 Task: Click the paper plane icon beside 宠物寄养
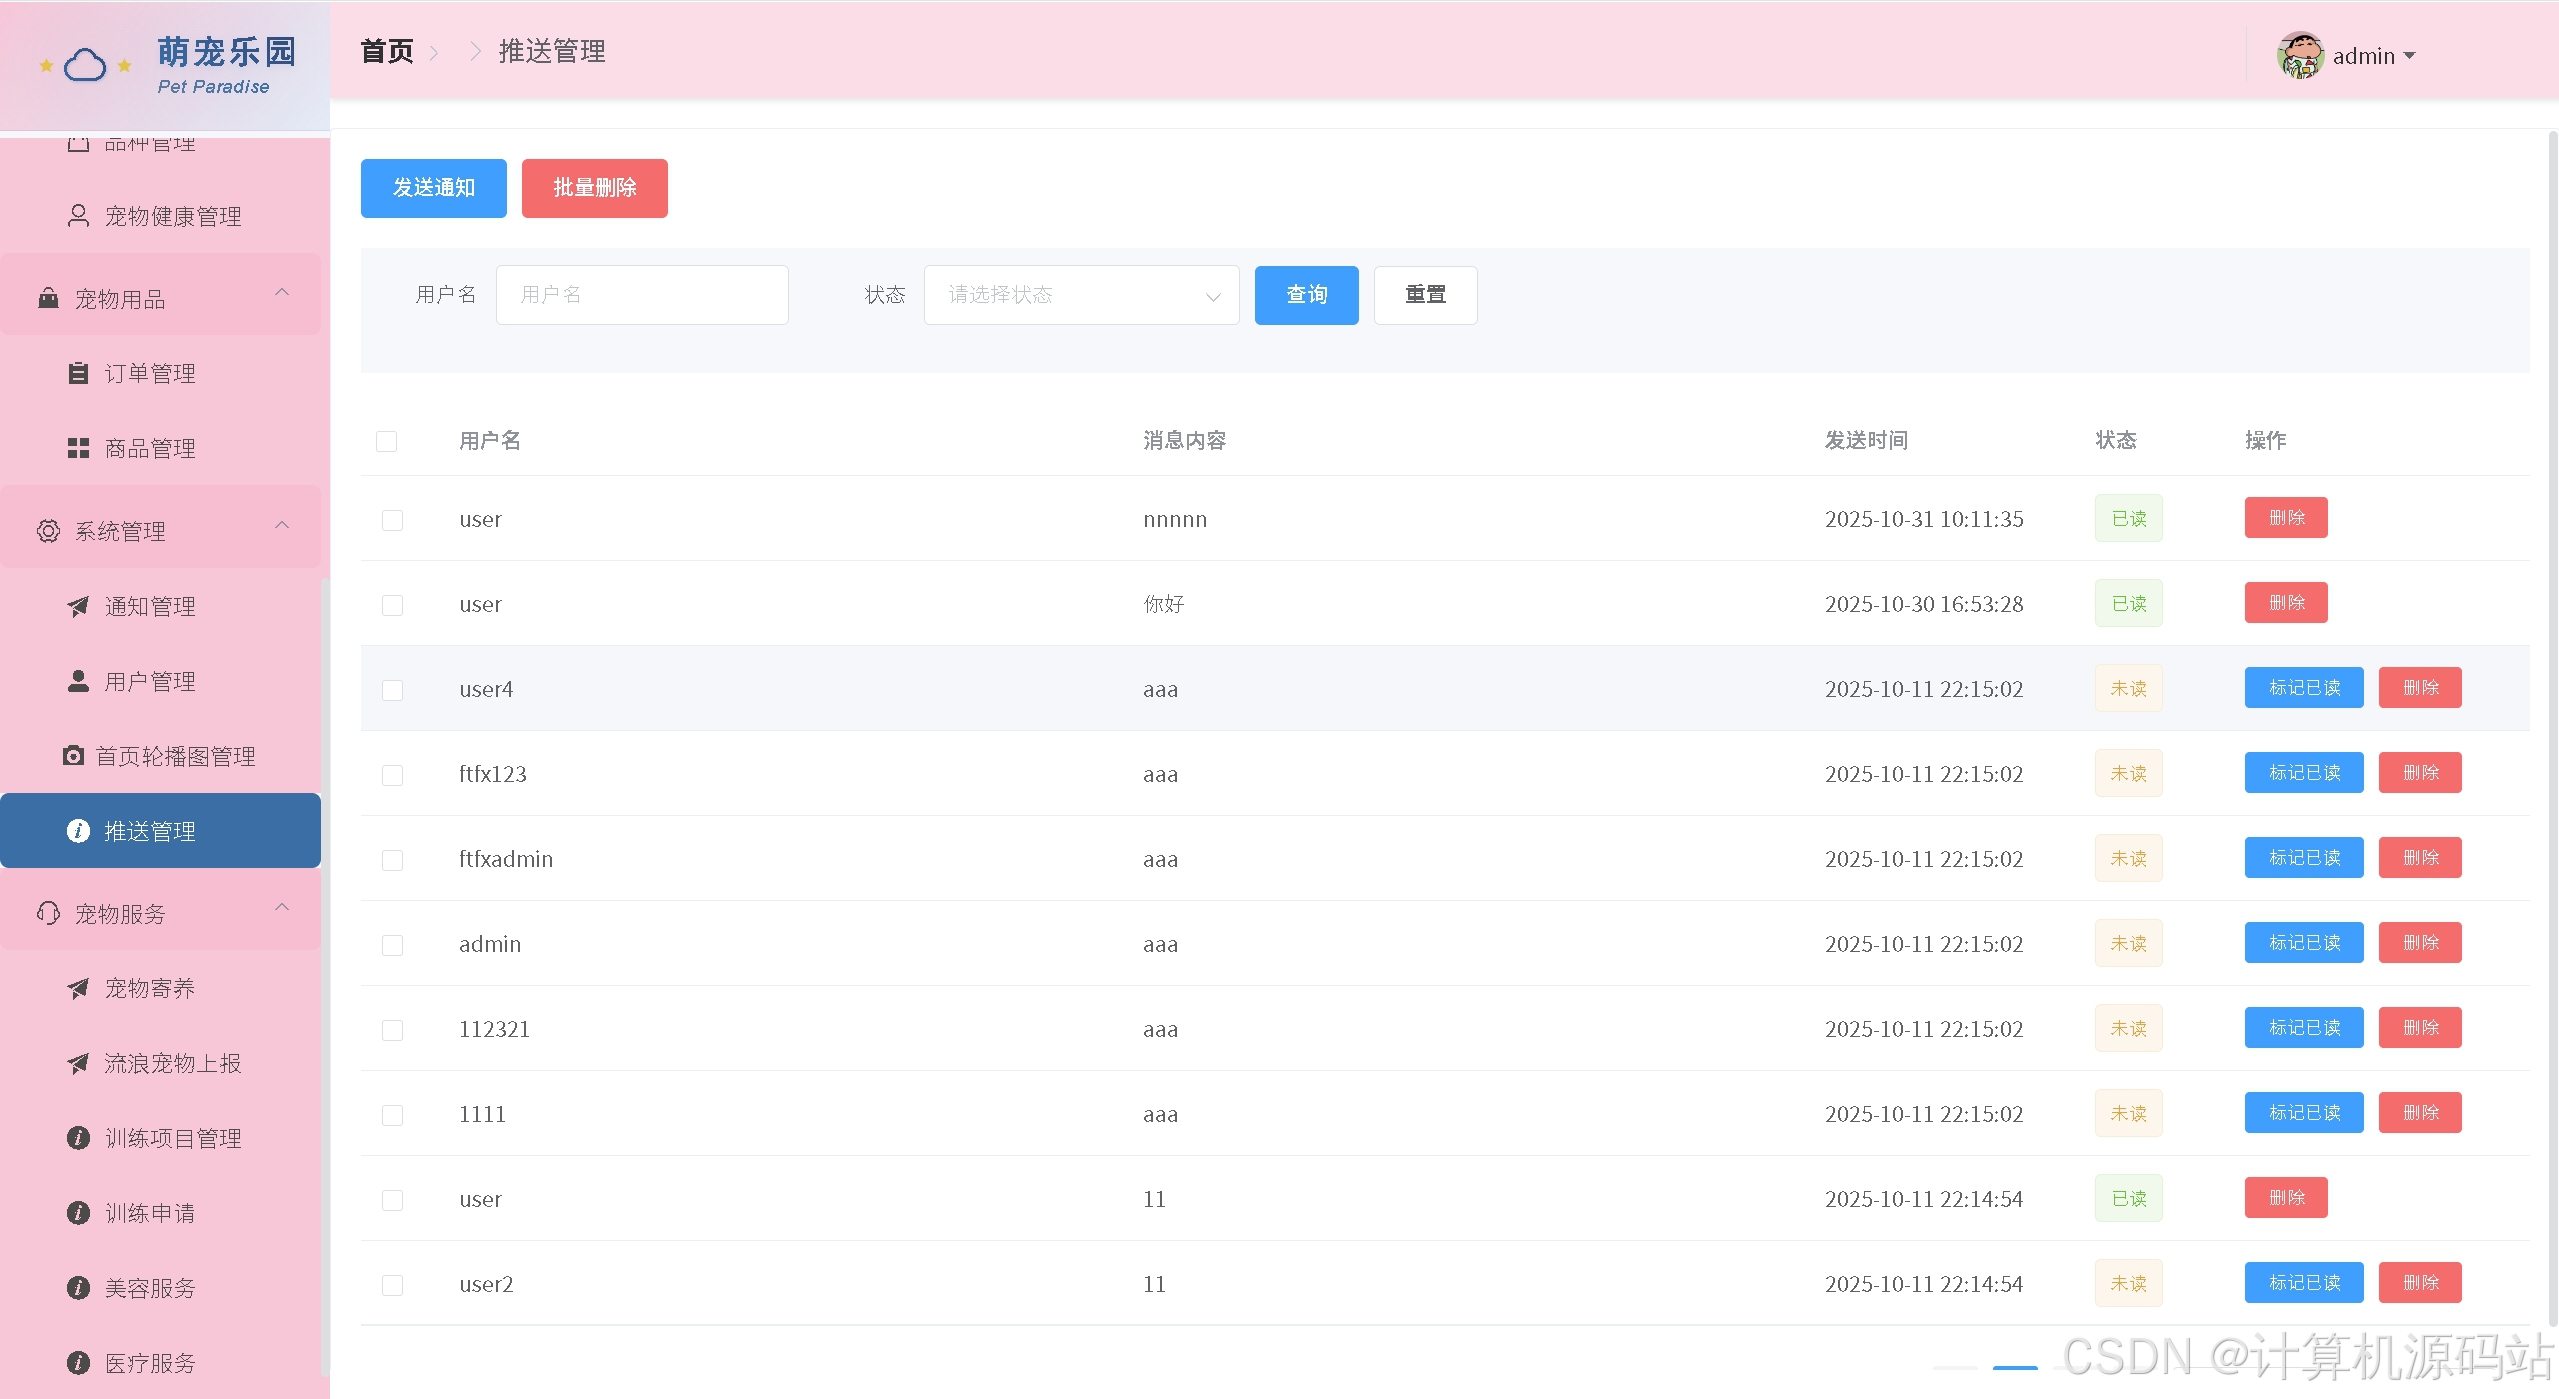pos(78,988)
